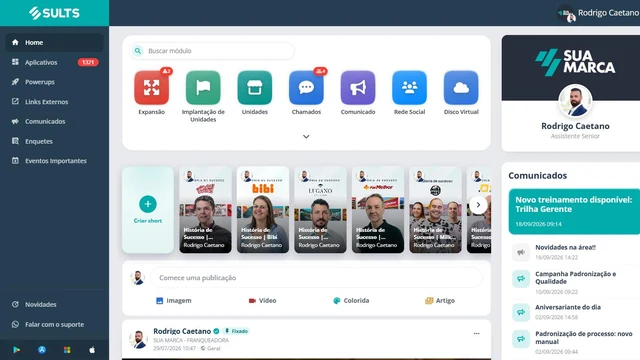Open Aplicativos in the sidebar
Screen dimensions: 640x360
coord(54,62)
